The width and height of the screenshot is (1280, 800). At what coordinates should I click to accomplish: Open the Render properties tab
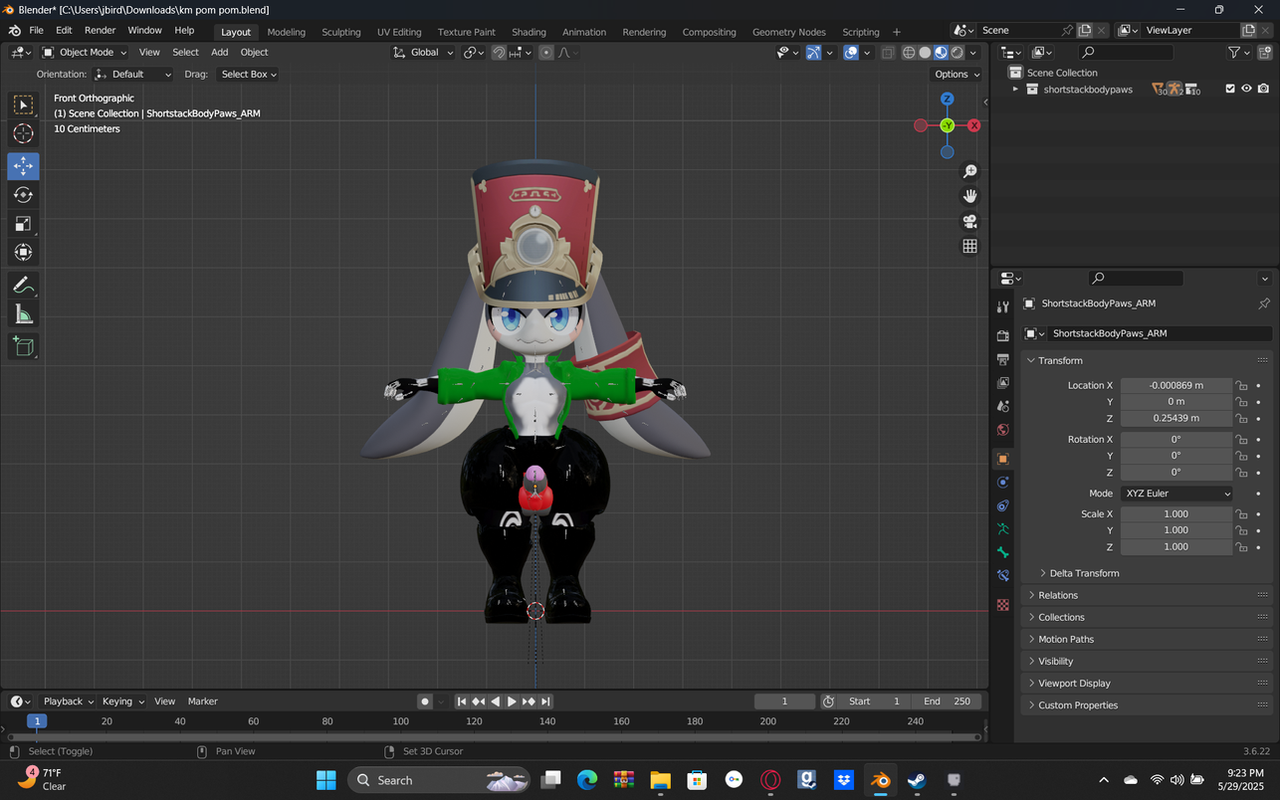point(1003,336)
